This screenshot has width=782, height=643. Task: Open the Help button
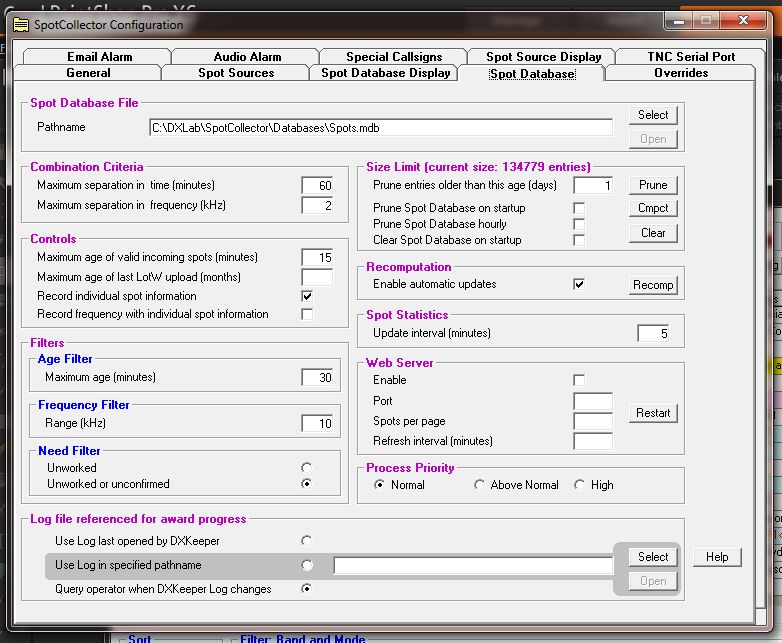pos(717,557)
